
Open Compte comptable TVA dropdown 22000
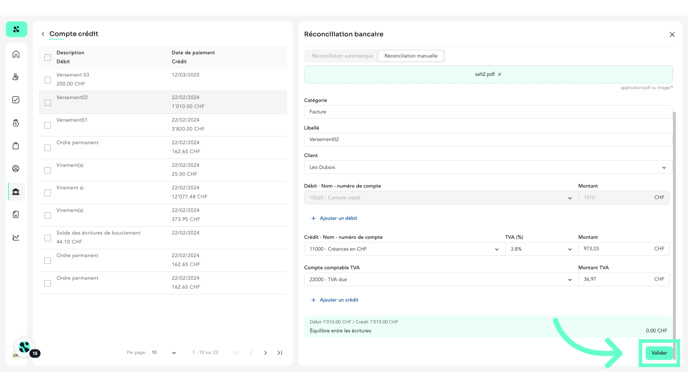pos(440,280)
